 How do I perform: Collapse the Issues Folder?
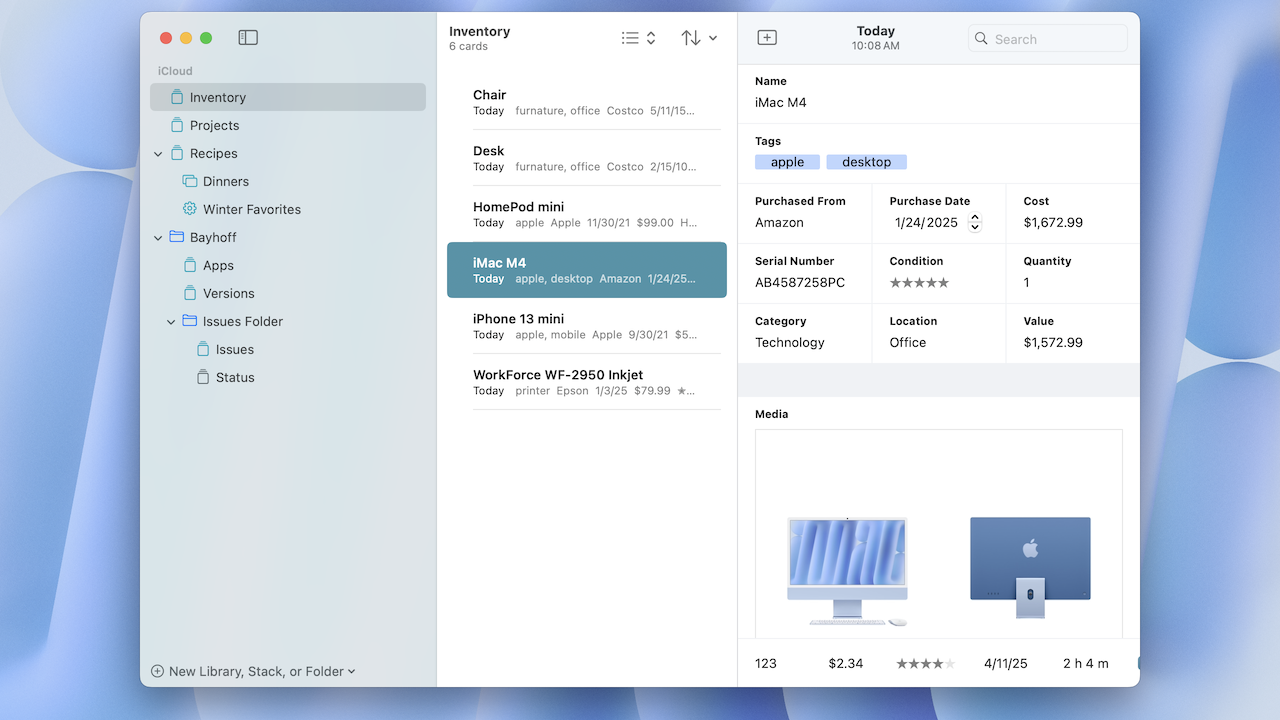click(x=171, y=322)
